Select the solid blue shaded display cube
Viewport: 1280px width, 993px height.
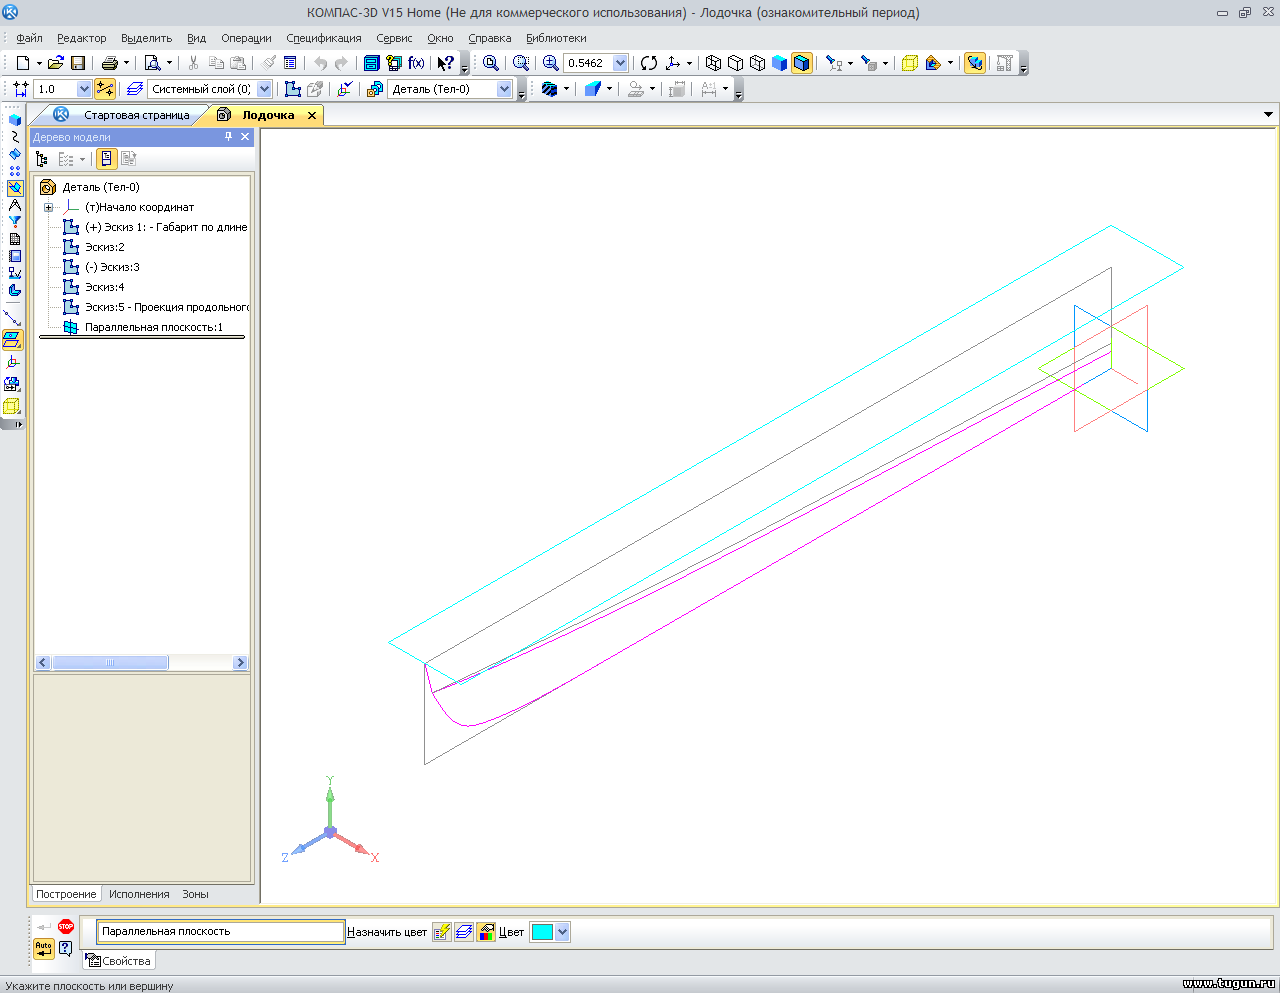click(x=779, y=63)
